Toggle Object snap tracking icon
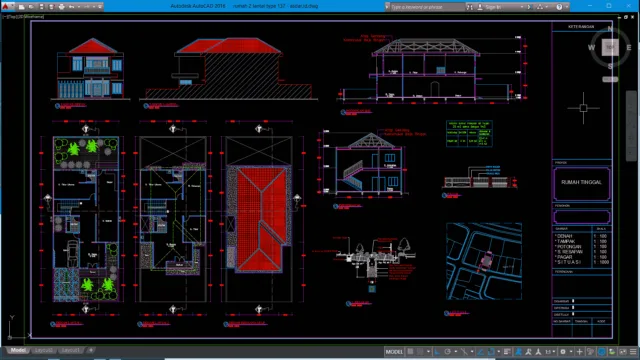 pos(480,351)
